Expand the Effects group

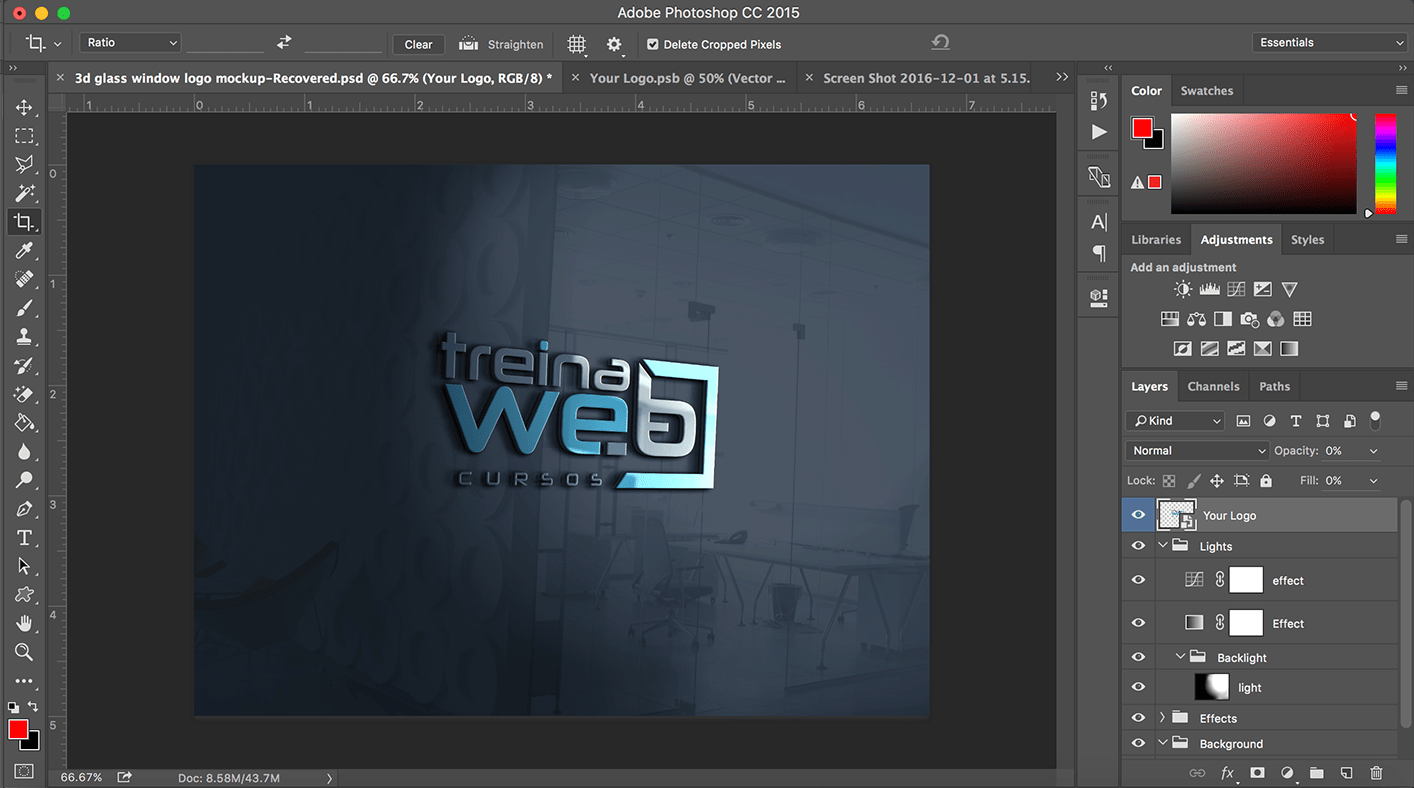point(1162,718)
